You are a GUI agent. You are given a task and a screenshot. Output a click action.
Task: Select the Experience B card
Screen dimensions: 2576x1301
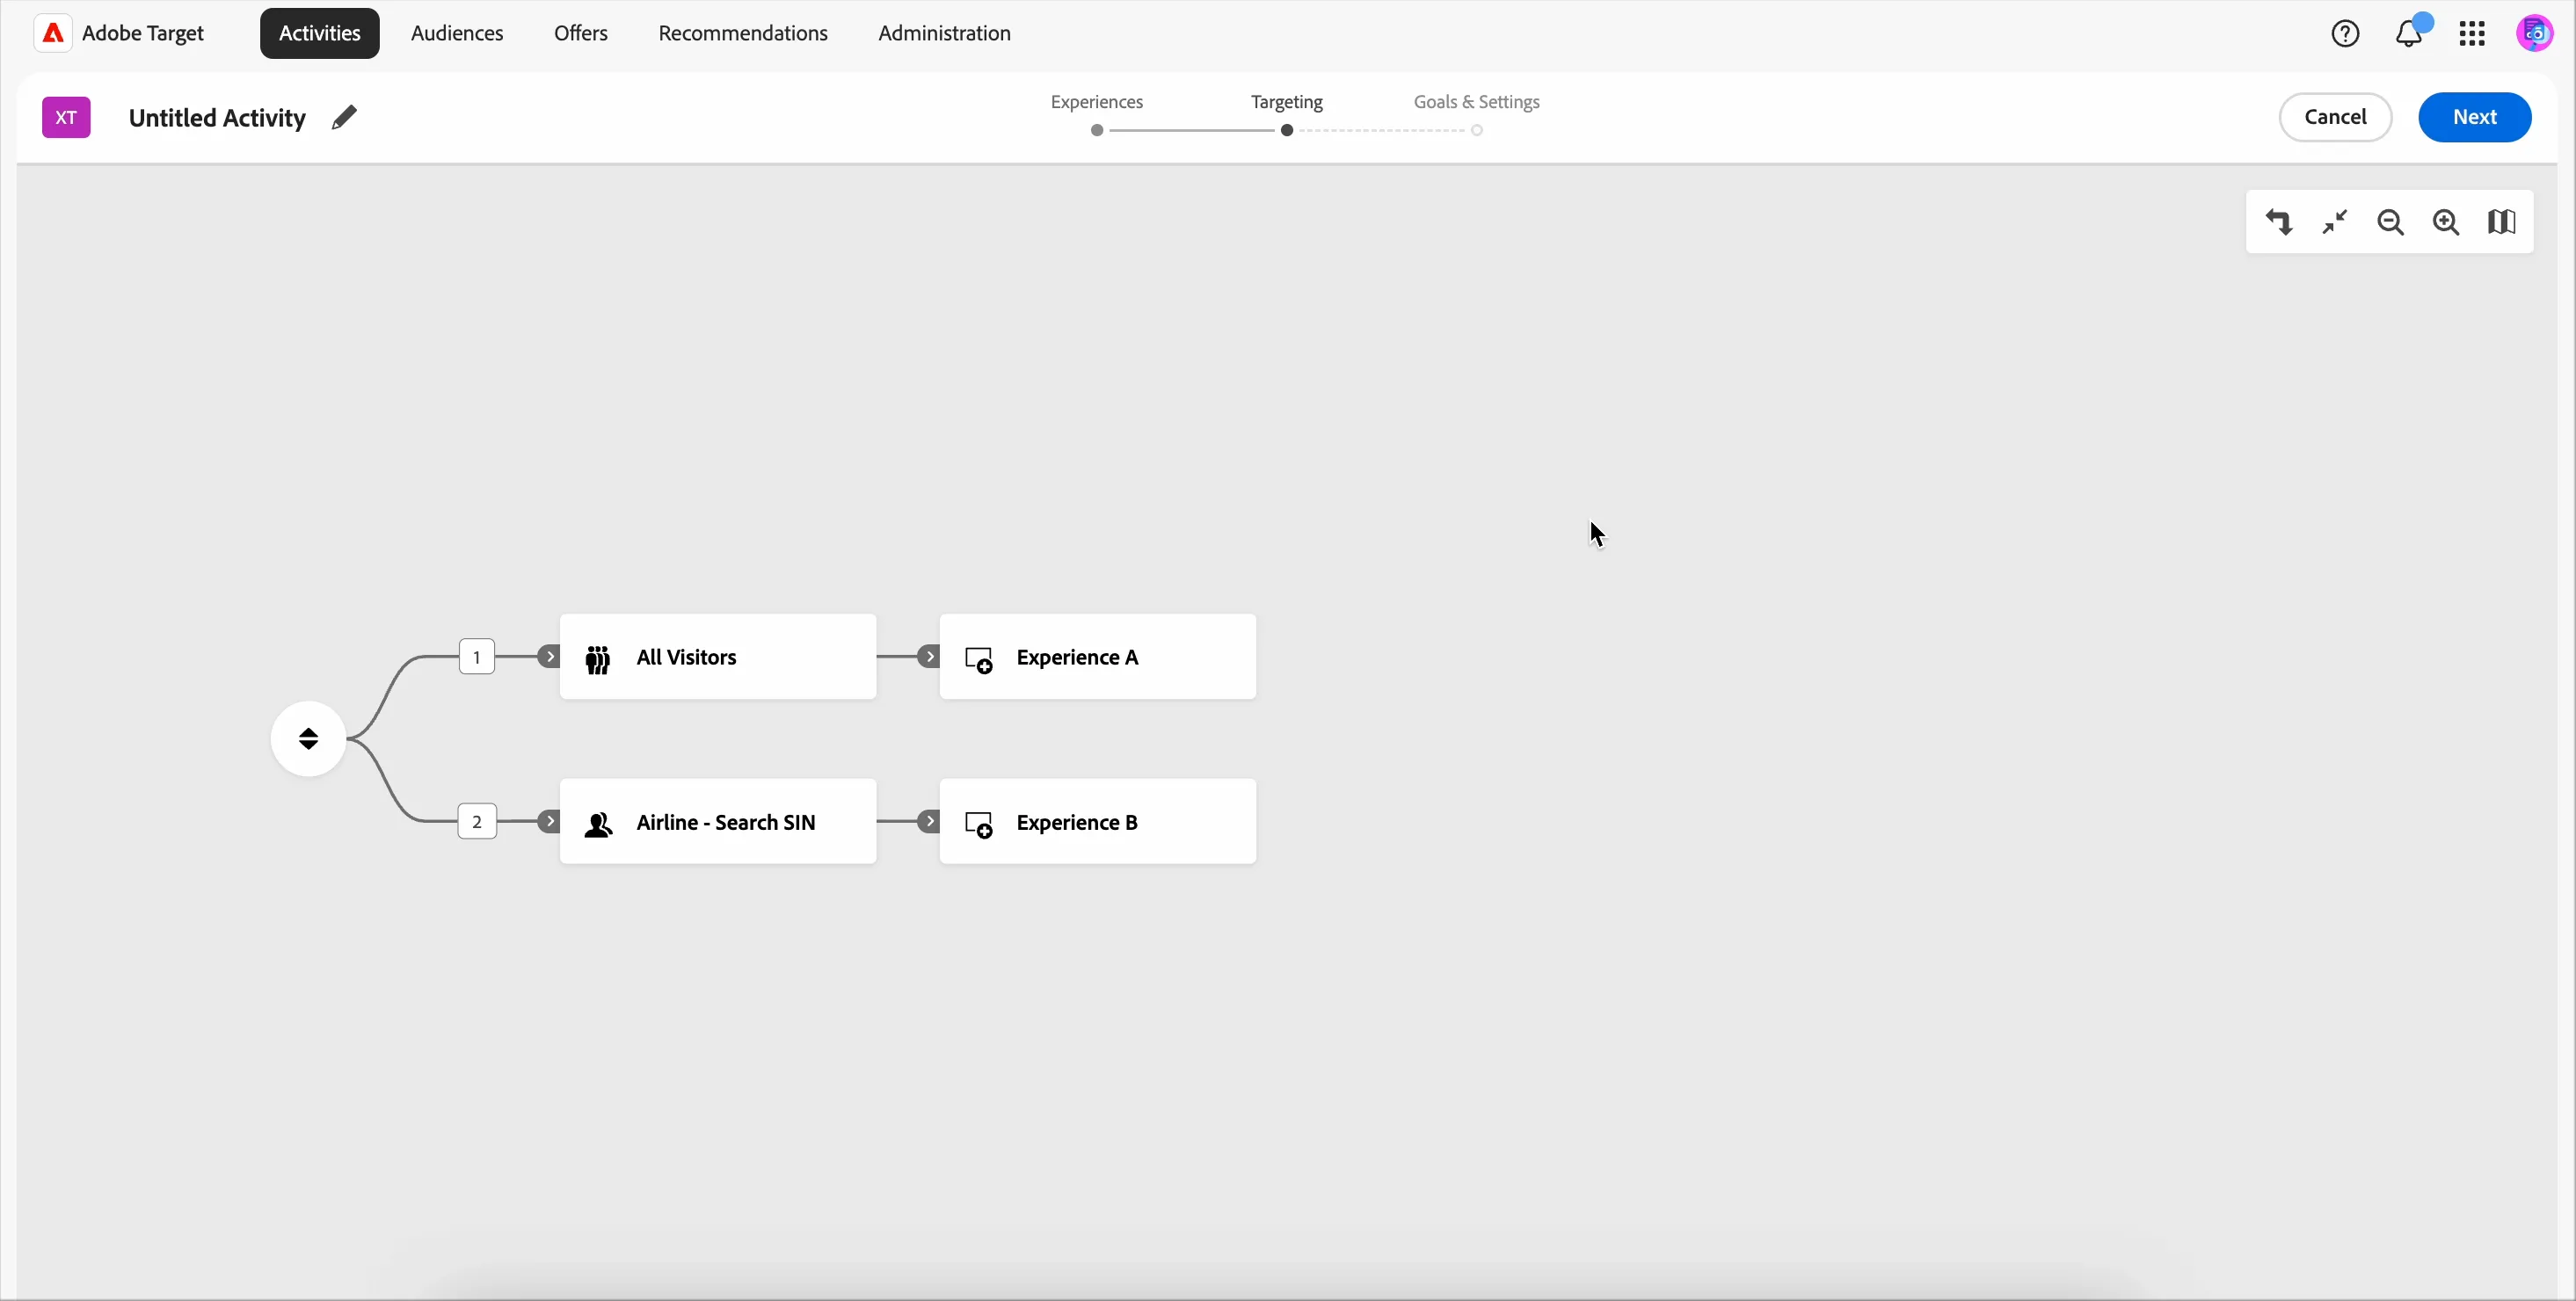click(x=1098, y=822)
